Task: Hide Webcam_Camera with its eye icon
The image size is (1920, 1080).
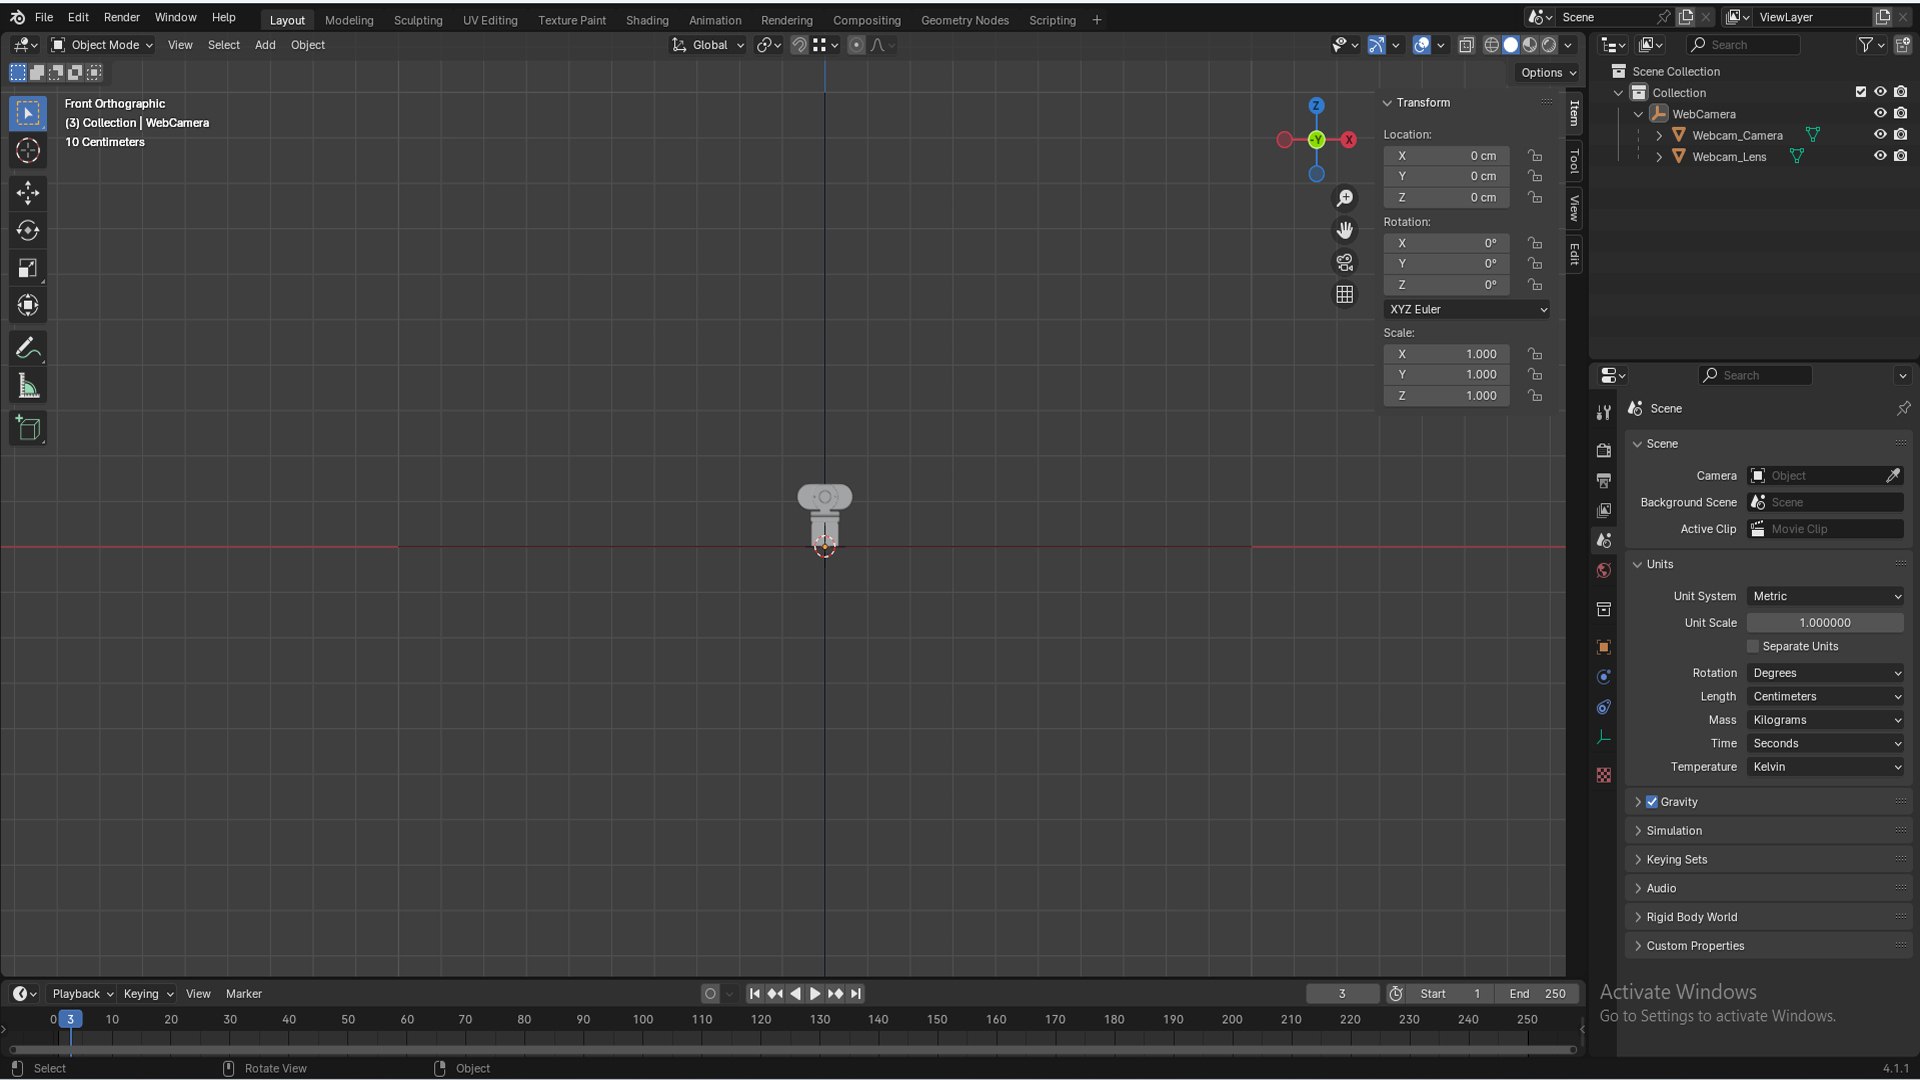Action: click(x=1880, y=135)
